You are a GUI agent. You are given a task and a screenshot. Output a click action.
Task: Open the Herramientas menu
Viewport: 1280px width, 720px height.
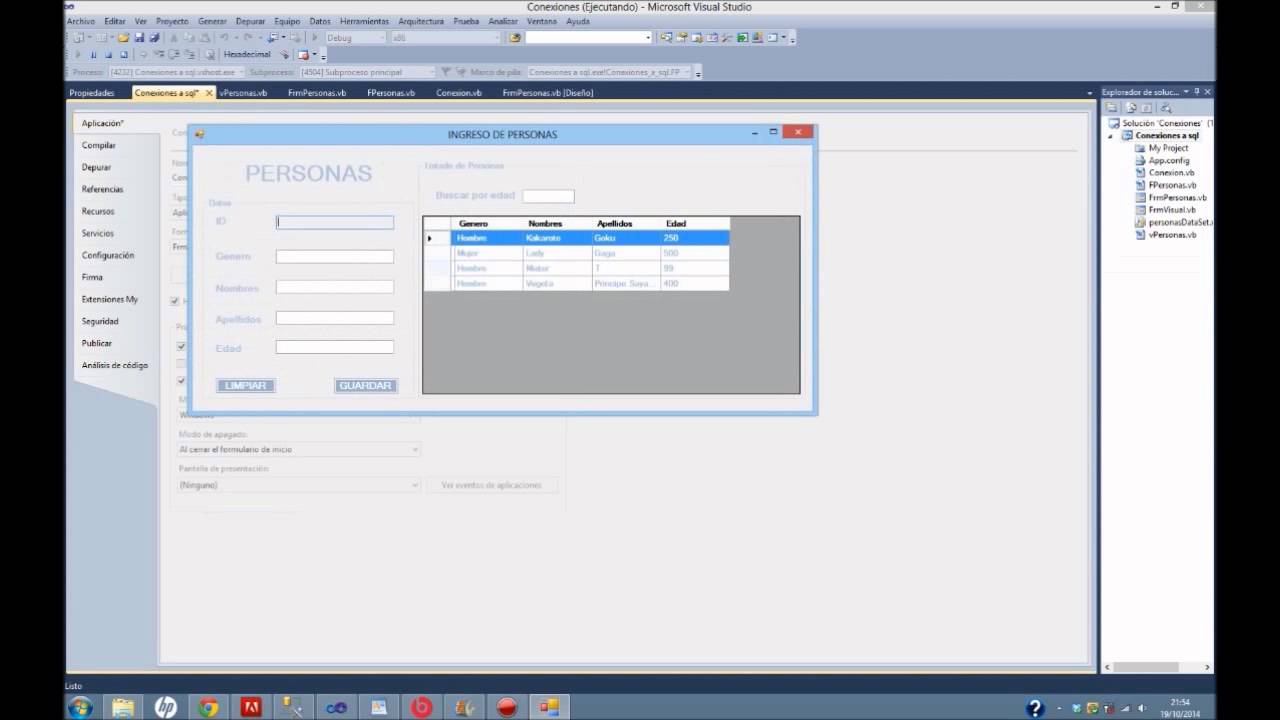click(x=364, y=21)
